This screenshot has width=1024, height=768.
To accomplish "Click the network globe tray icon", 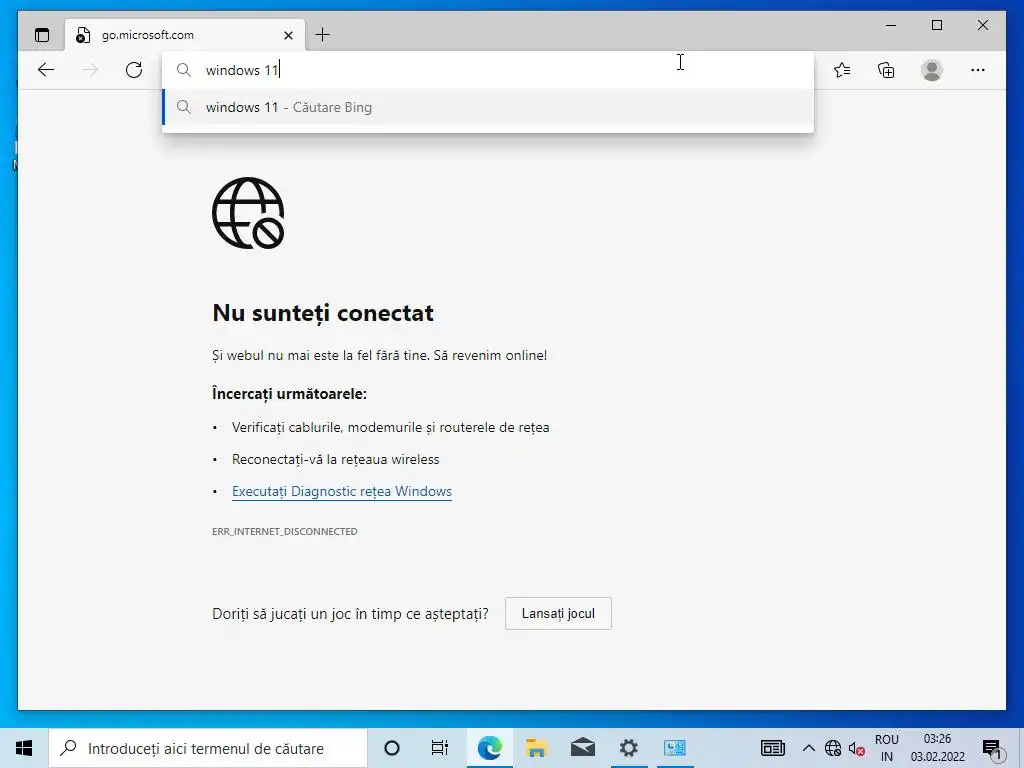I will (x=833, y=748).
